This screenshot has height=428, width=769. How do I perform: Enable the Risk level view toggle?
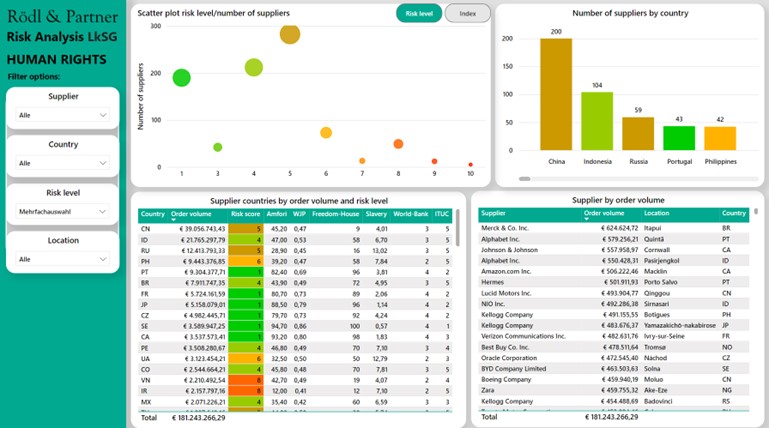point(418,13)
